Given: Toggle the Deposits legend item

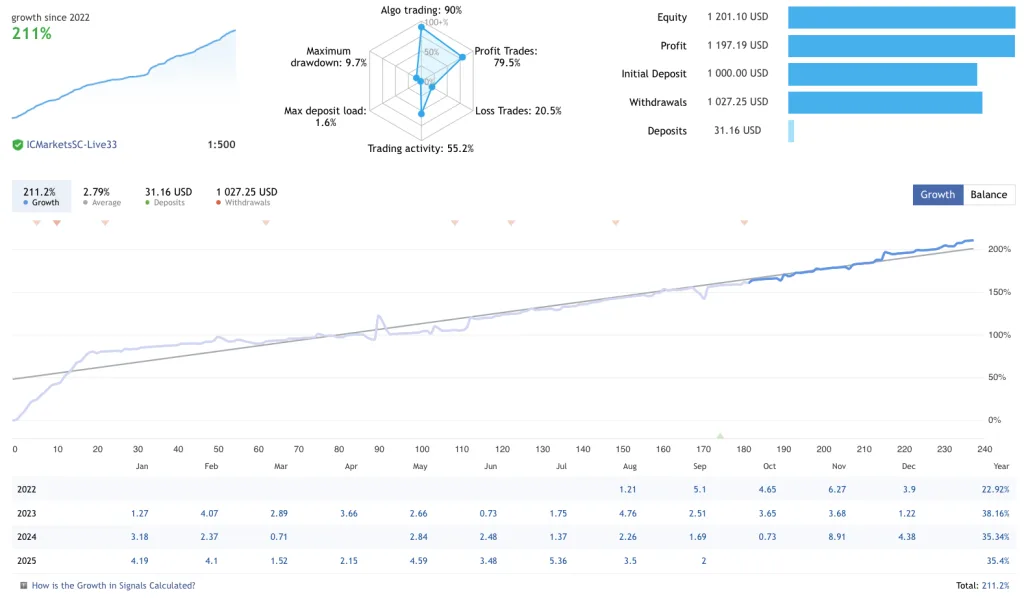Looking at the screenshot, I should 168,196.
